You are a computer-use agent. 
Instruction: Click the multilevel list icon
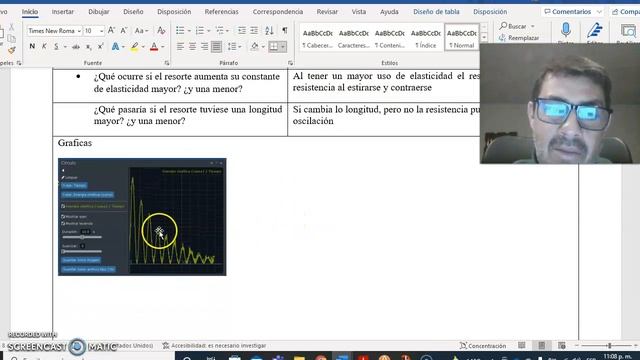point(220,31)
